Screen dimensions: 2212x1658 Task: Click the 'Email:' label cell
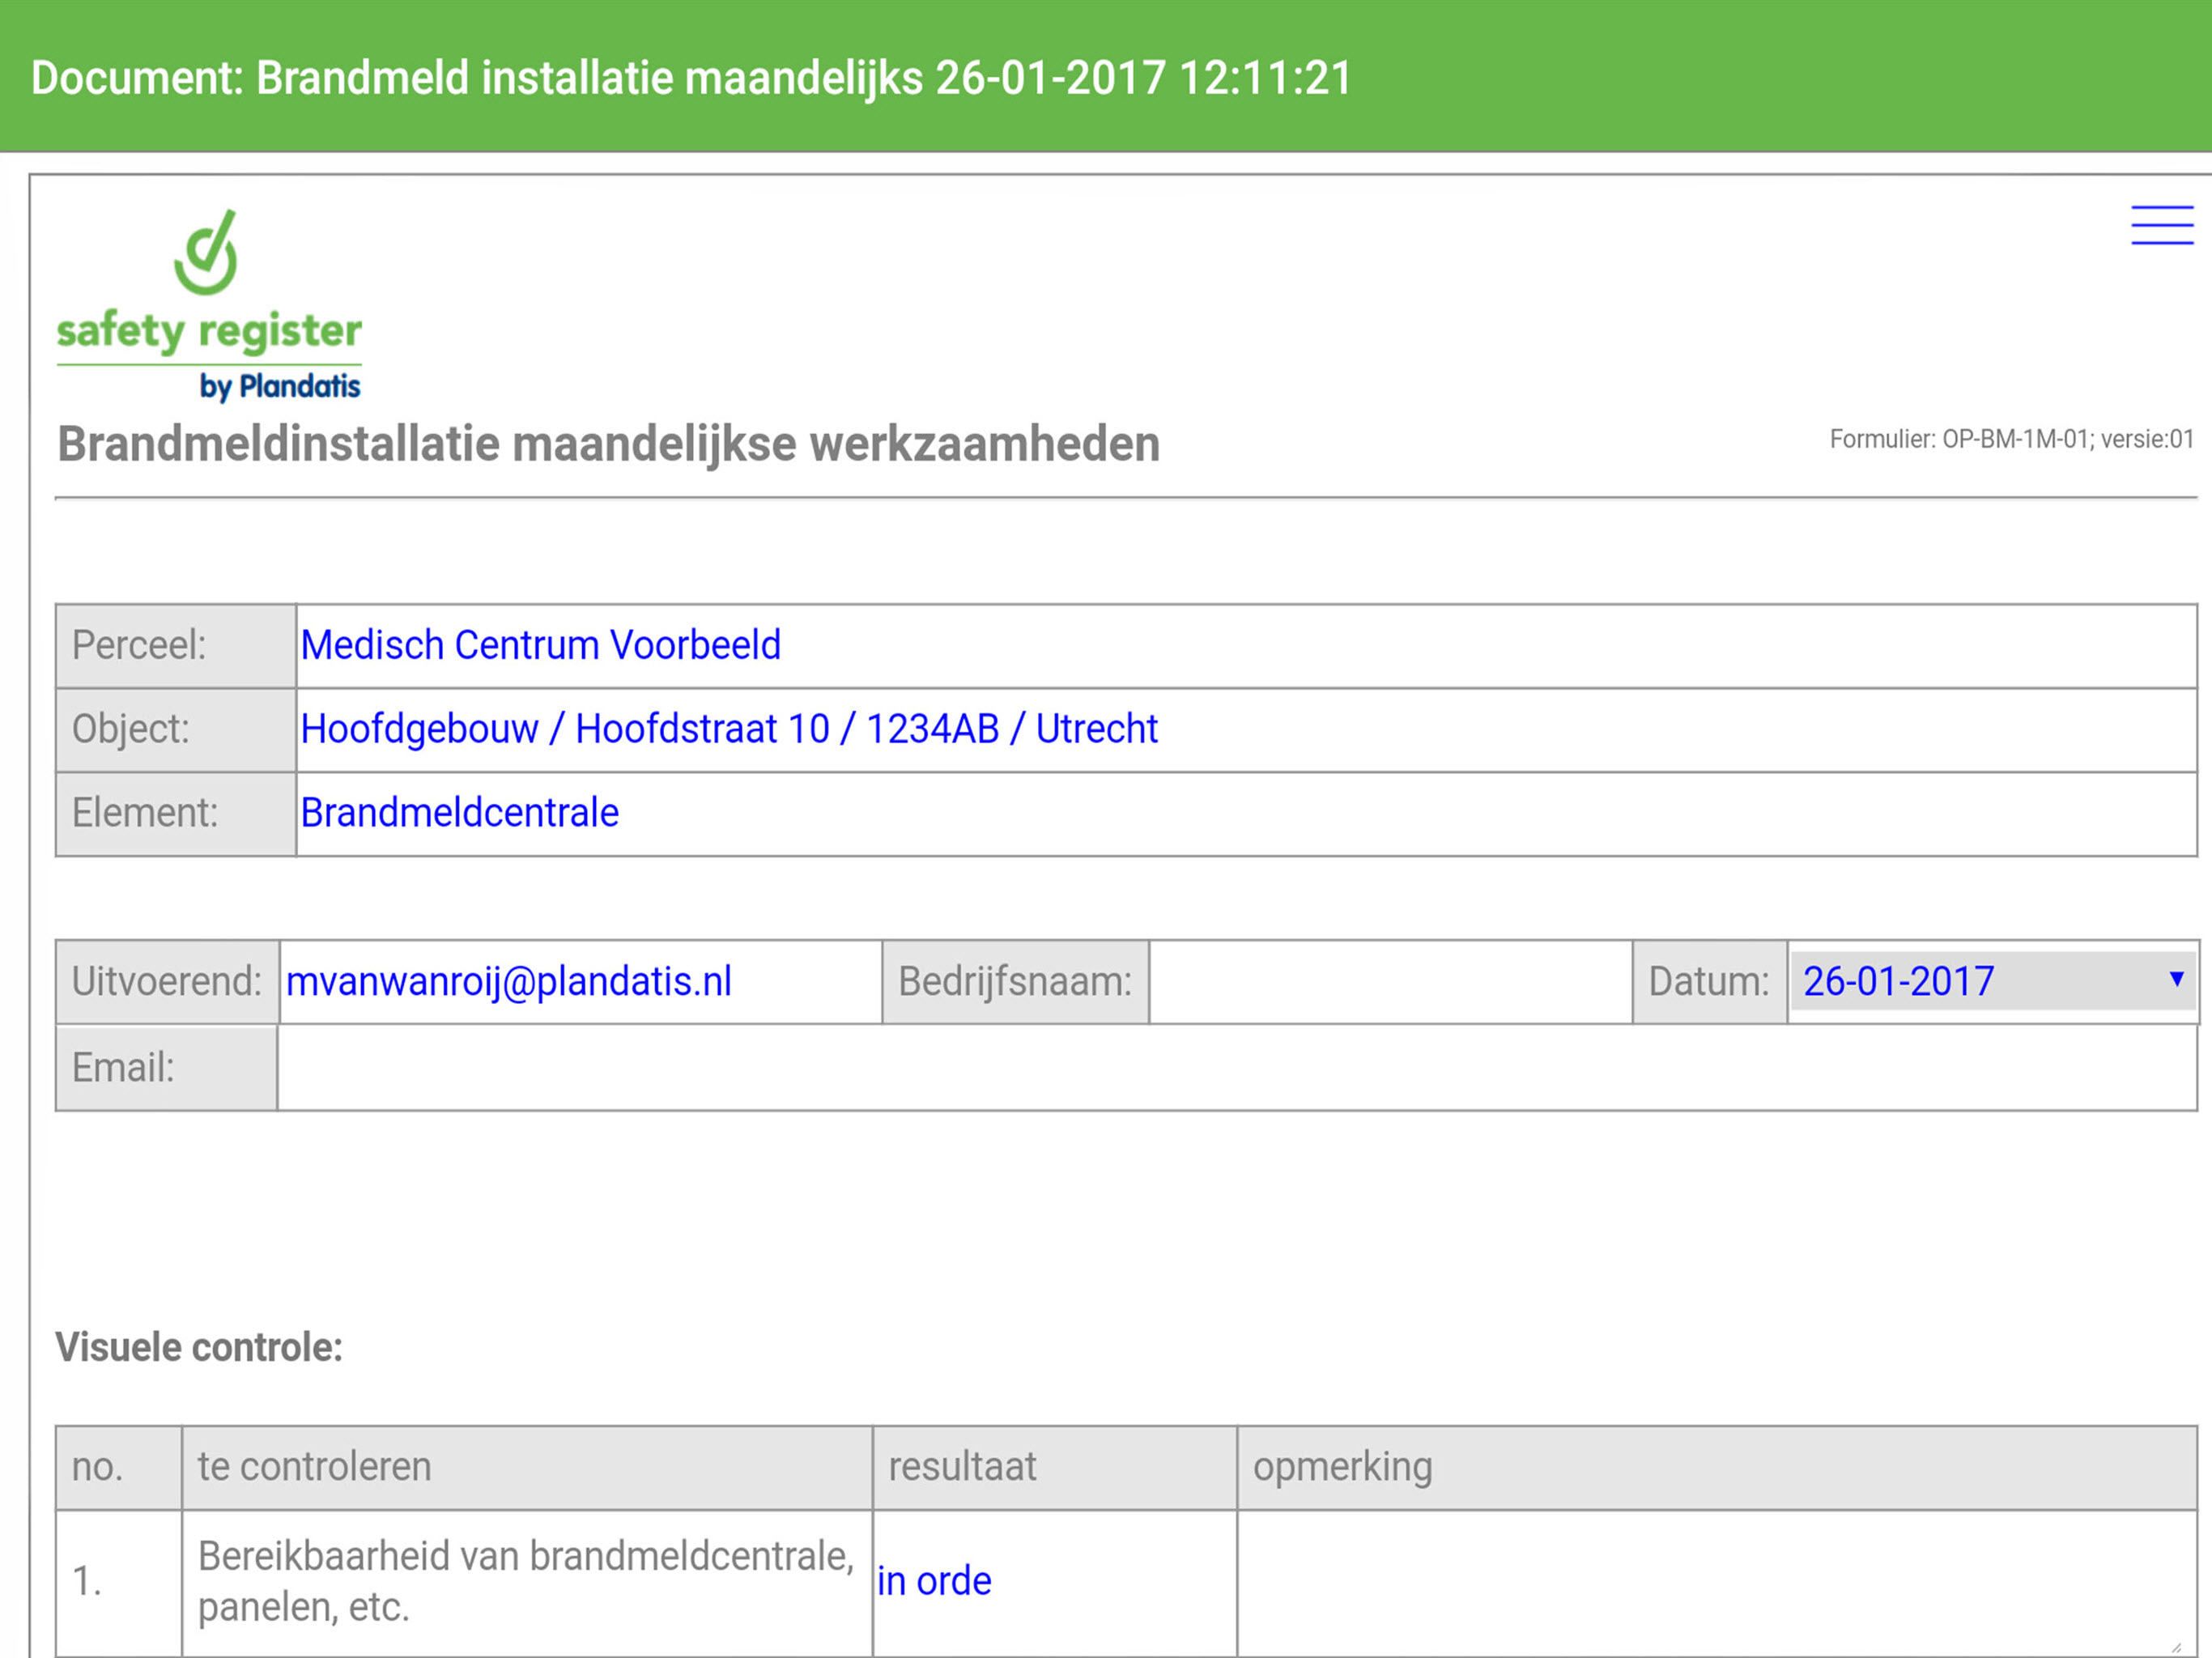(x=166, y=1068)
